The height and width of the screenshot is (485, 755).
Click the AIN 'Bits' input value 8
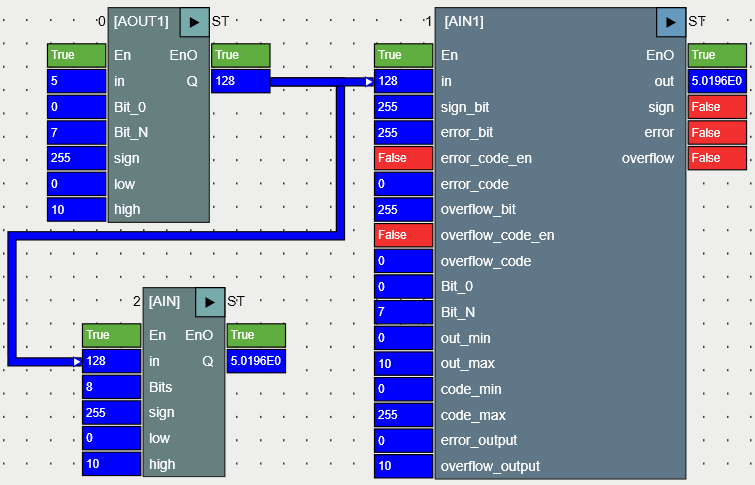click(112, 387)
